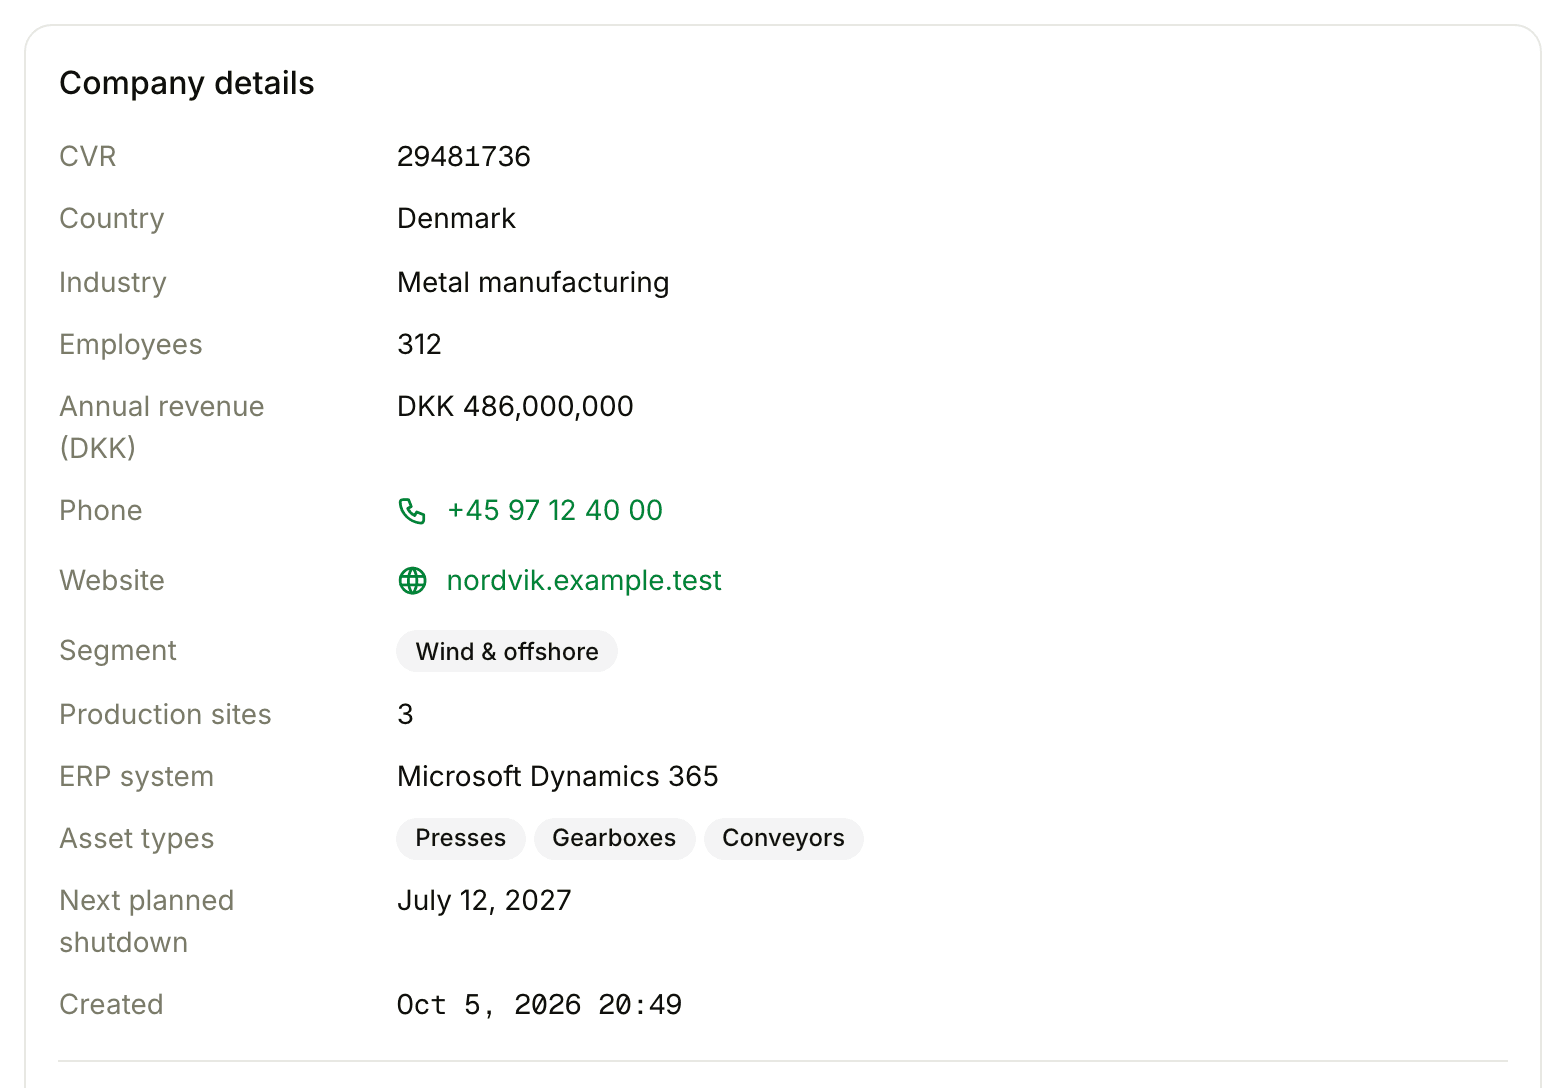Screen dimensions: 1567x1088
Task: Select the CVR number 29481736
Action: [464, 156]
